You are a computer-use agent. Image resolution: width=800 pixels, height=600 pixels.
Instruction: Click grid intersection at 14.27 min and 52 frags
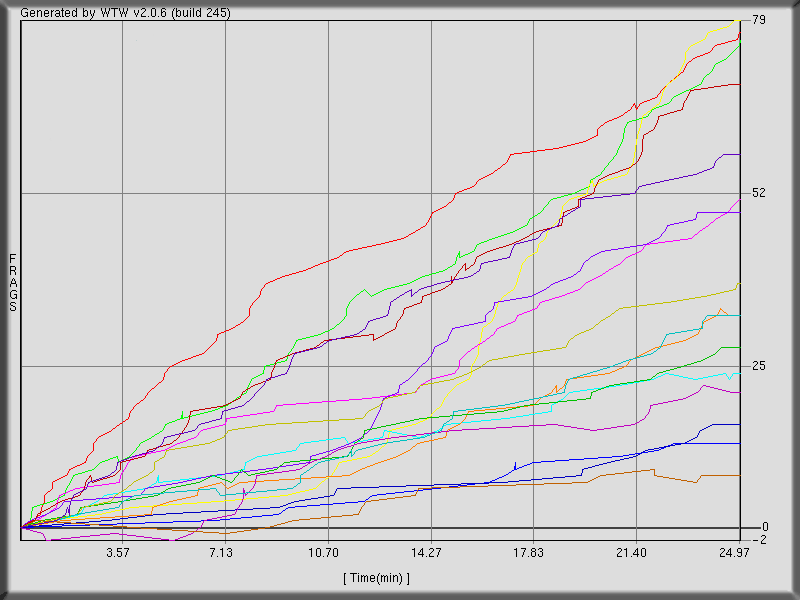click(x=431, y=193)
